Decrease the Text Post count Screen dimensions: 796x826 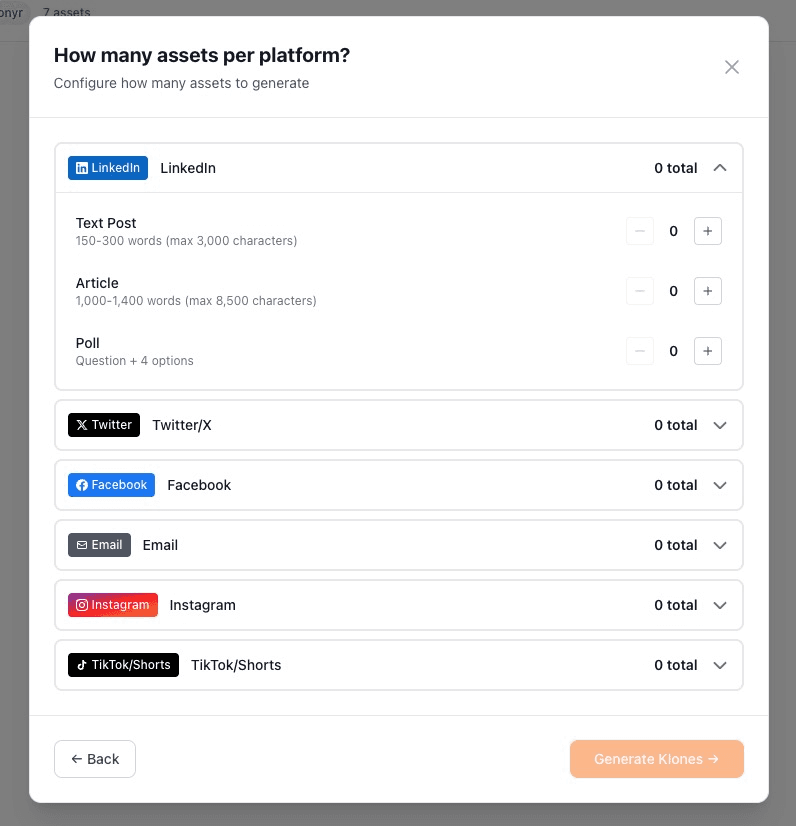(640, 231)
